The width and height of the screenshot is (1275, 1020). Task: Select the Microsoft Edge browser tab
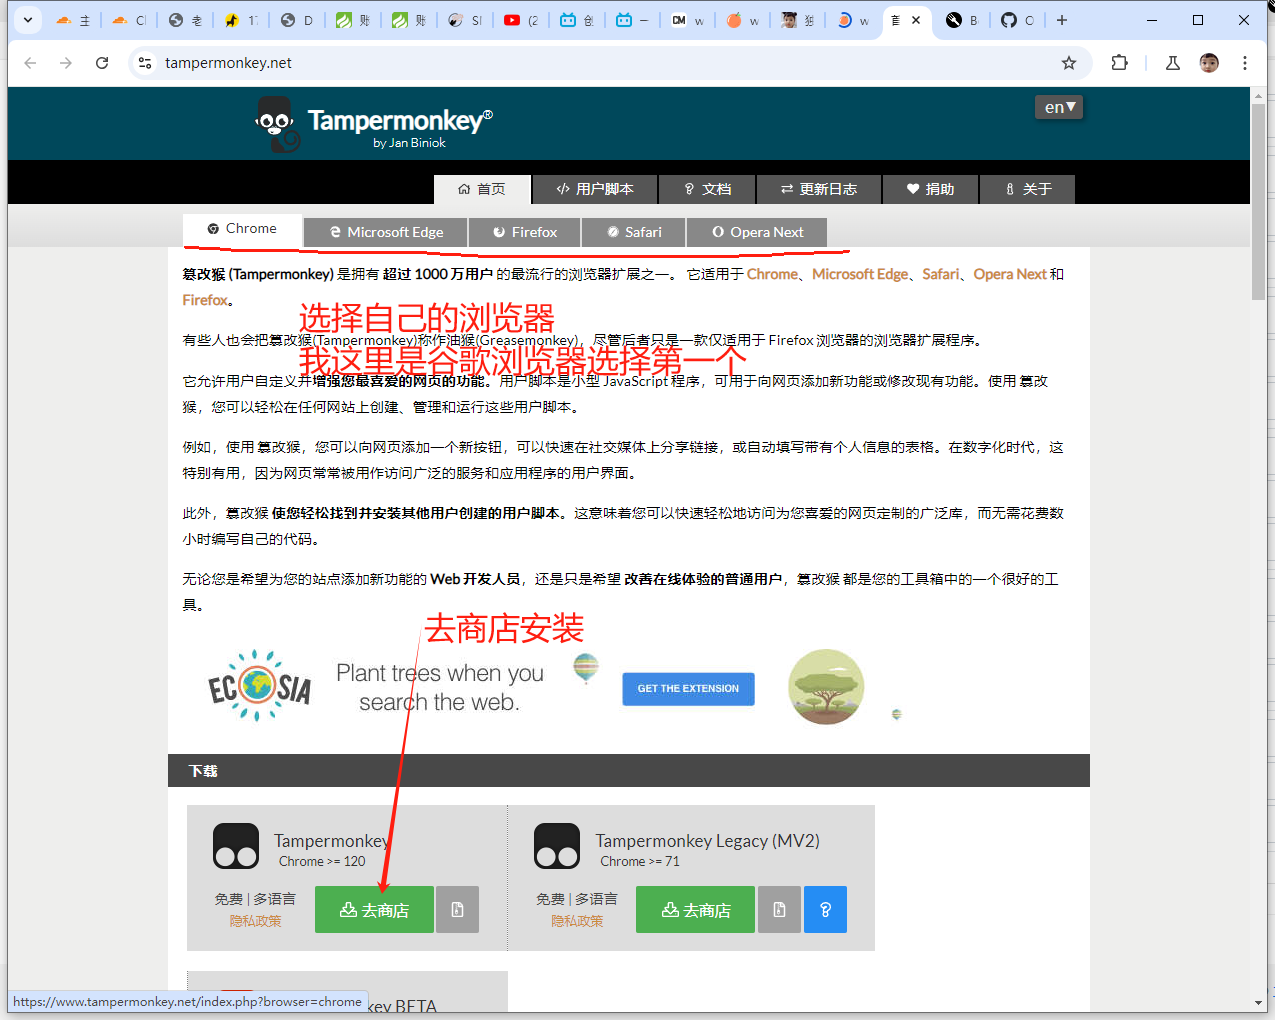tap(386, 232)
